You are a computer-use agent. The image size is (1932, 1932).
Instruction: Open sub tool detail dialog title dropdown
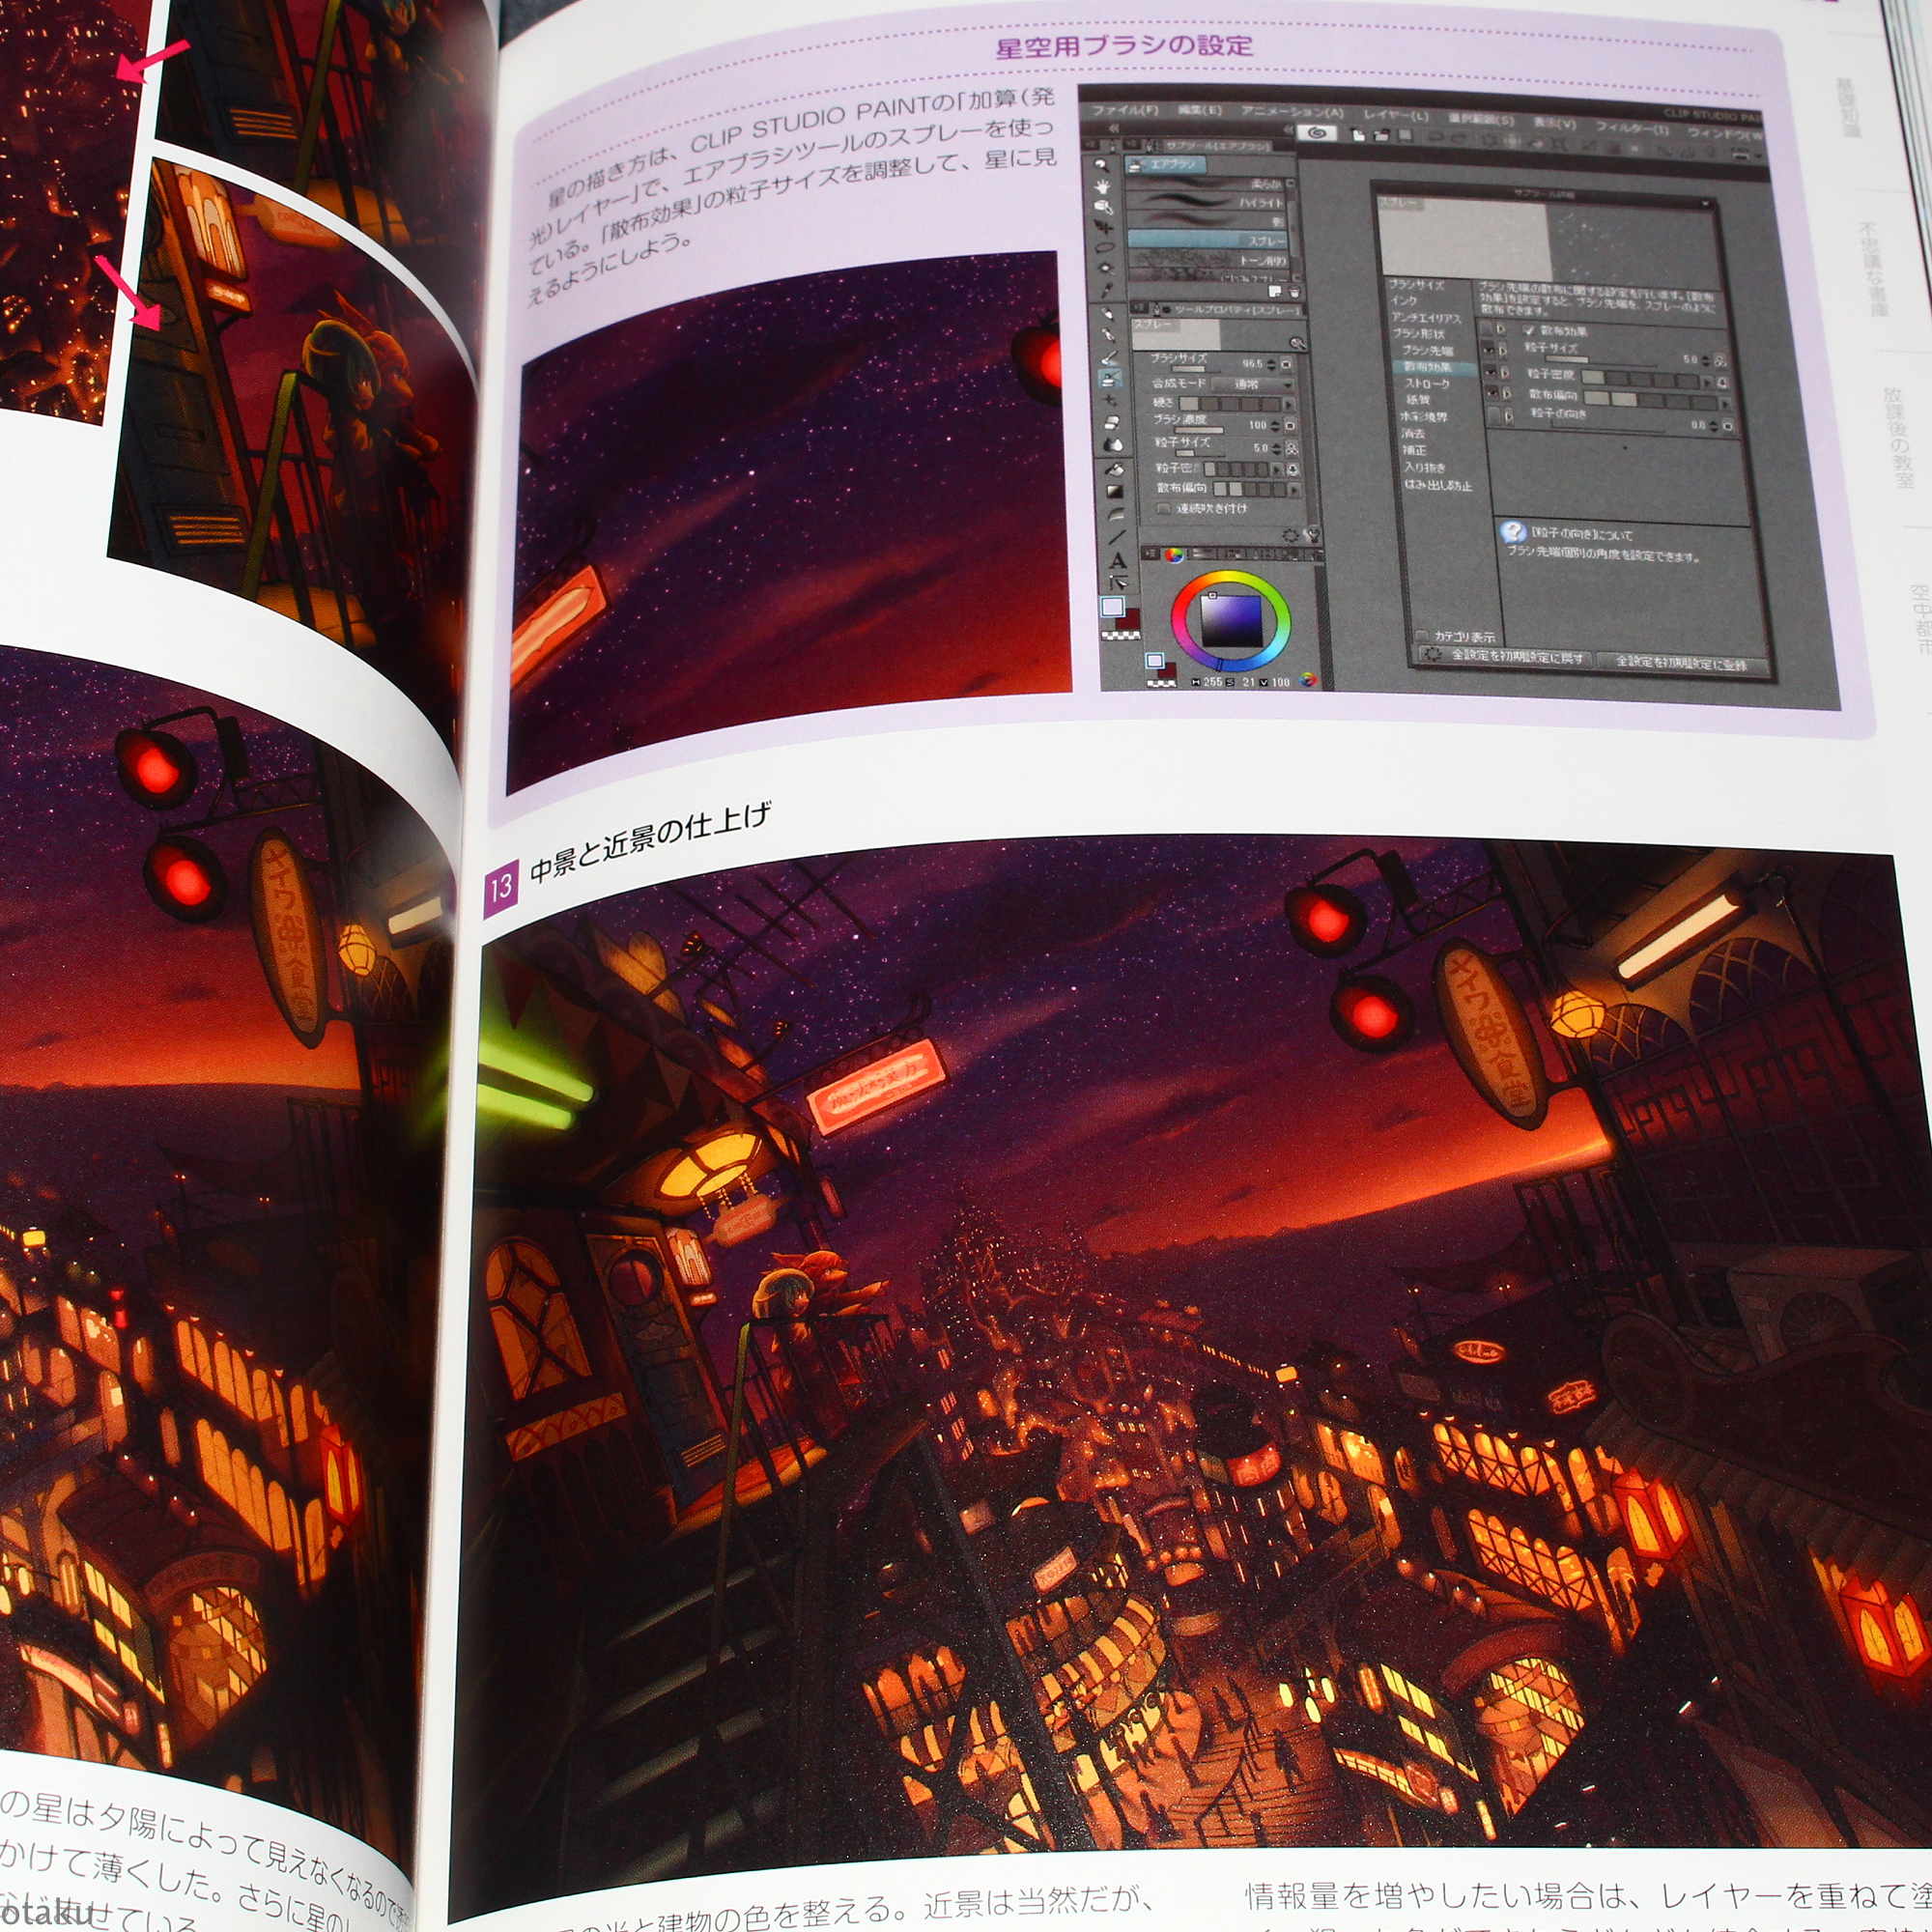point(1706,204)
